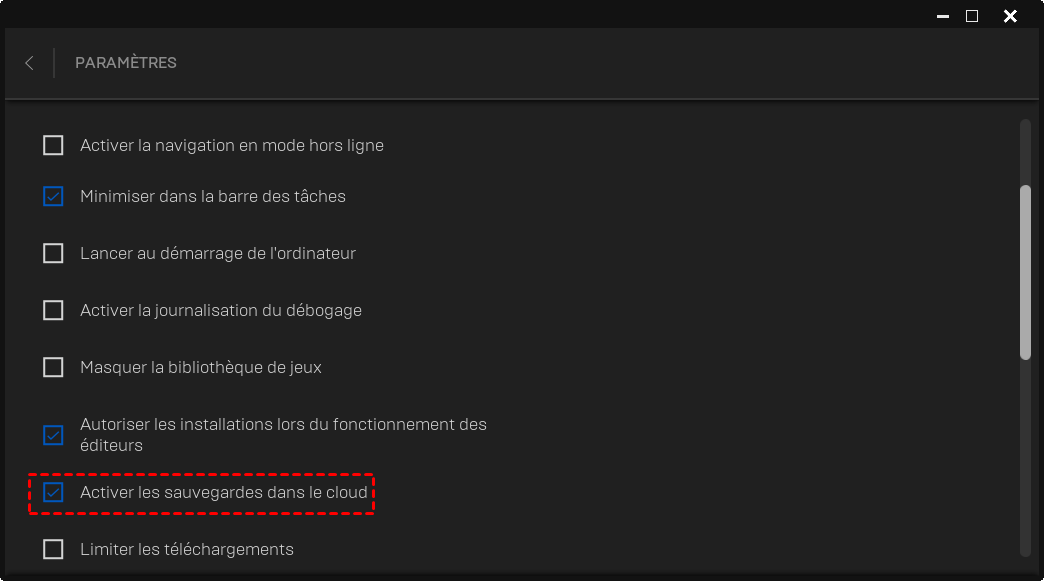Enable Activer la journalisation du débogage
Image resolution: width=1044 pixels, height=581 pixels.
tap(53, 310)
